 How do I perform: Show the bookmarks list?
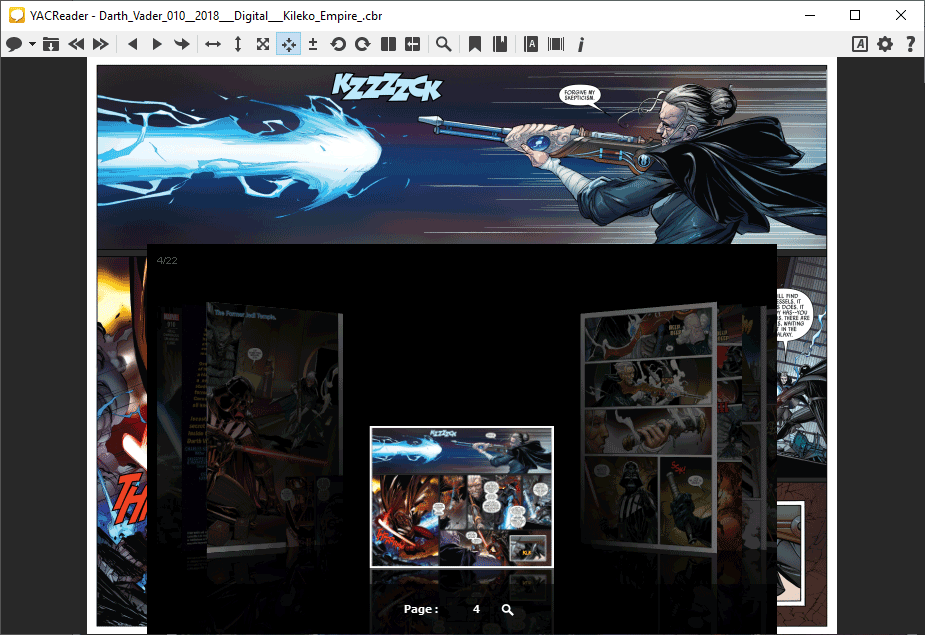(x=500, y=44)
